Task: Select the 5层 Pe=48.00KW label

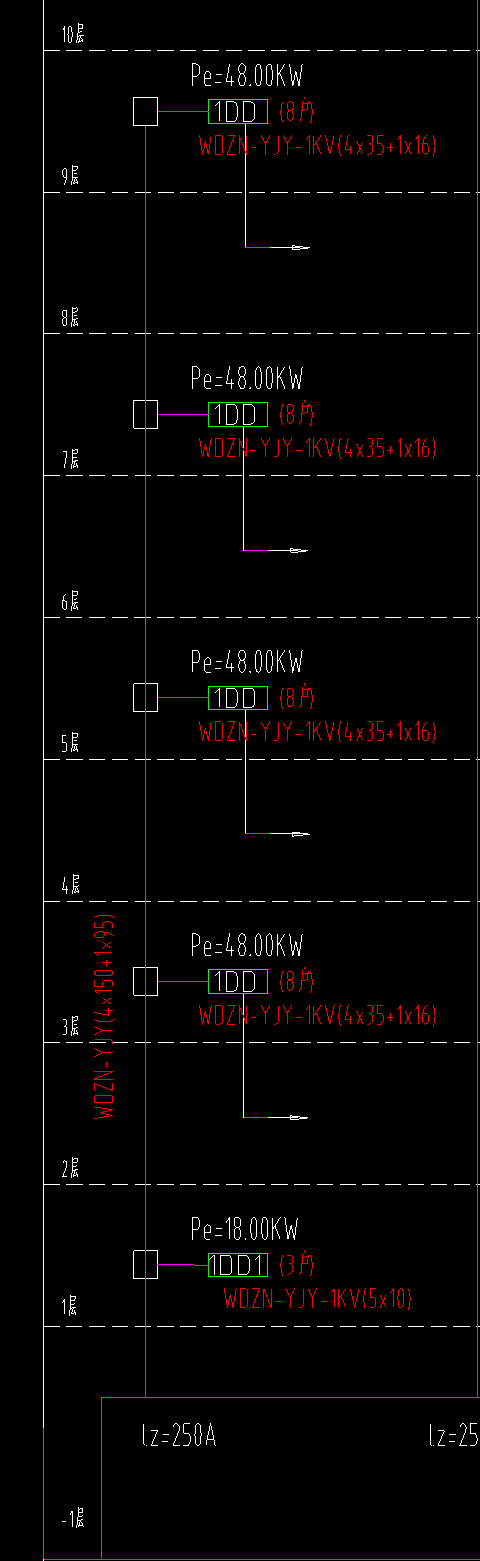Action: tap(247, 662)
